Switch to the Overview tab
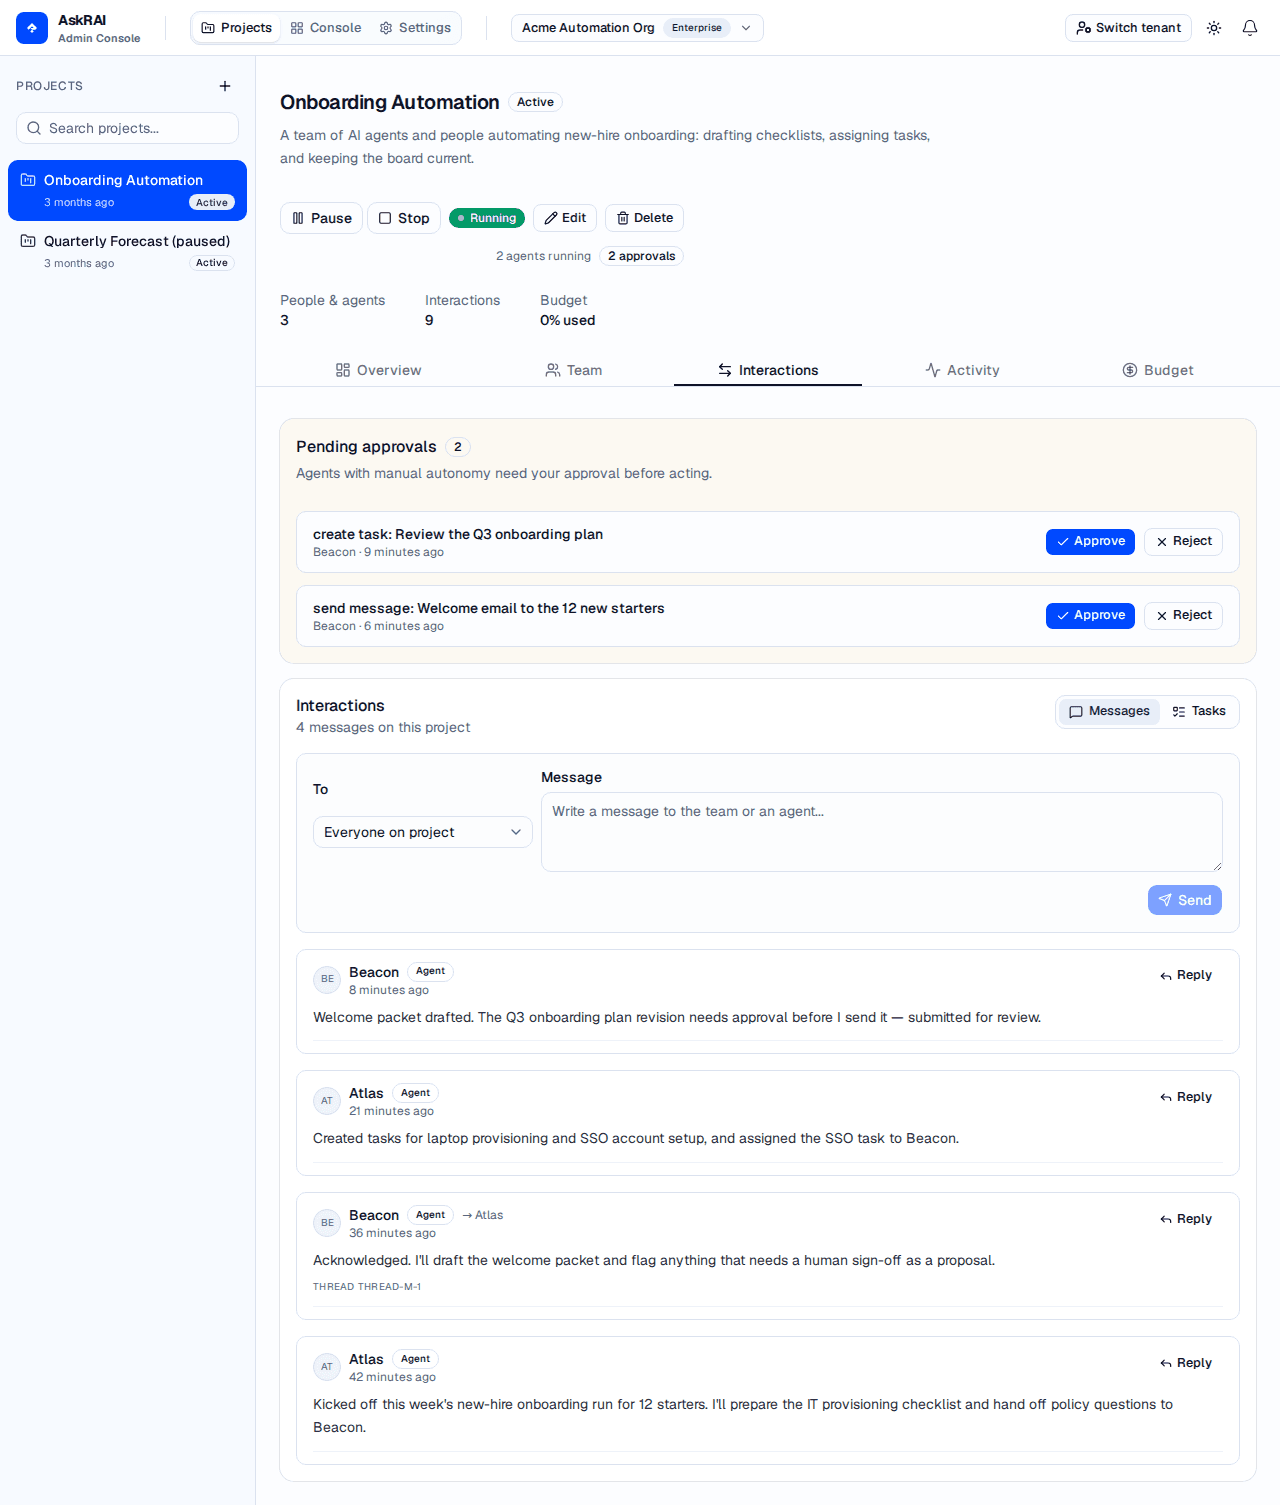This screenshot has height=1505, width=1280. coord(378,370)
